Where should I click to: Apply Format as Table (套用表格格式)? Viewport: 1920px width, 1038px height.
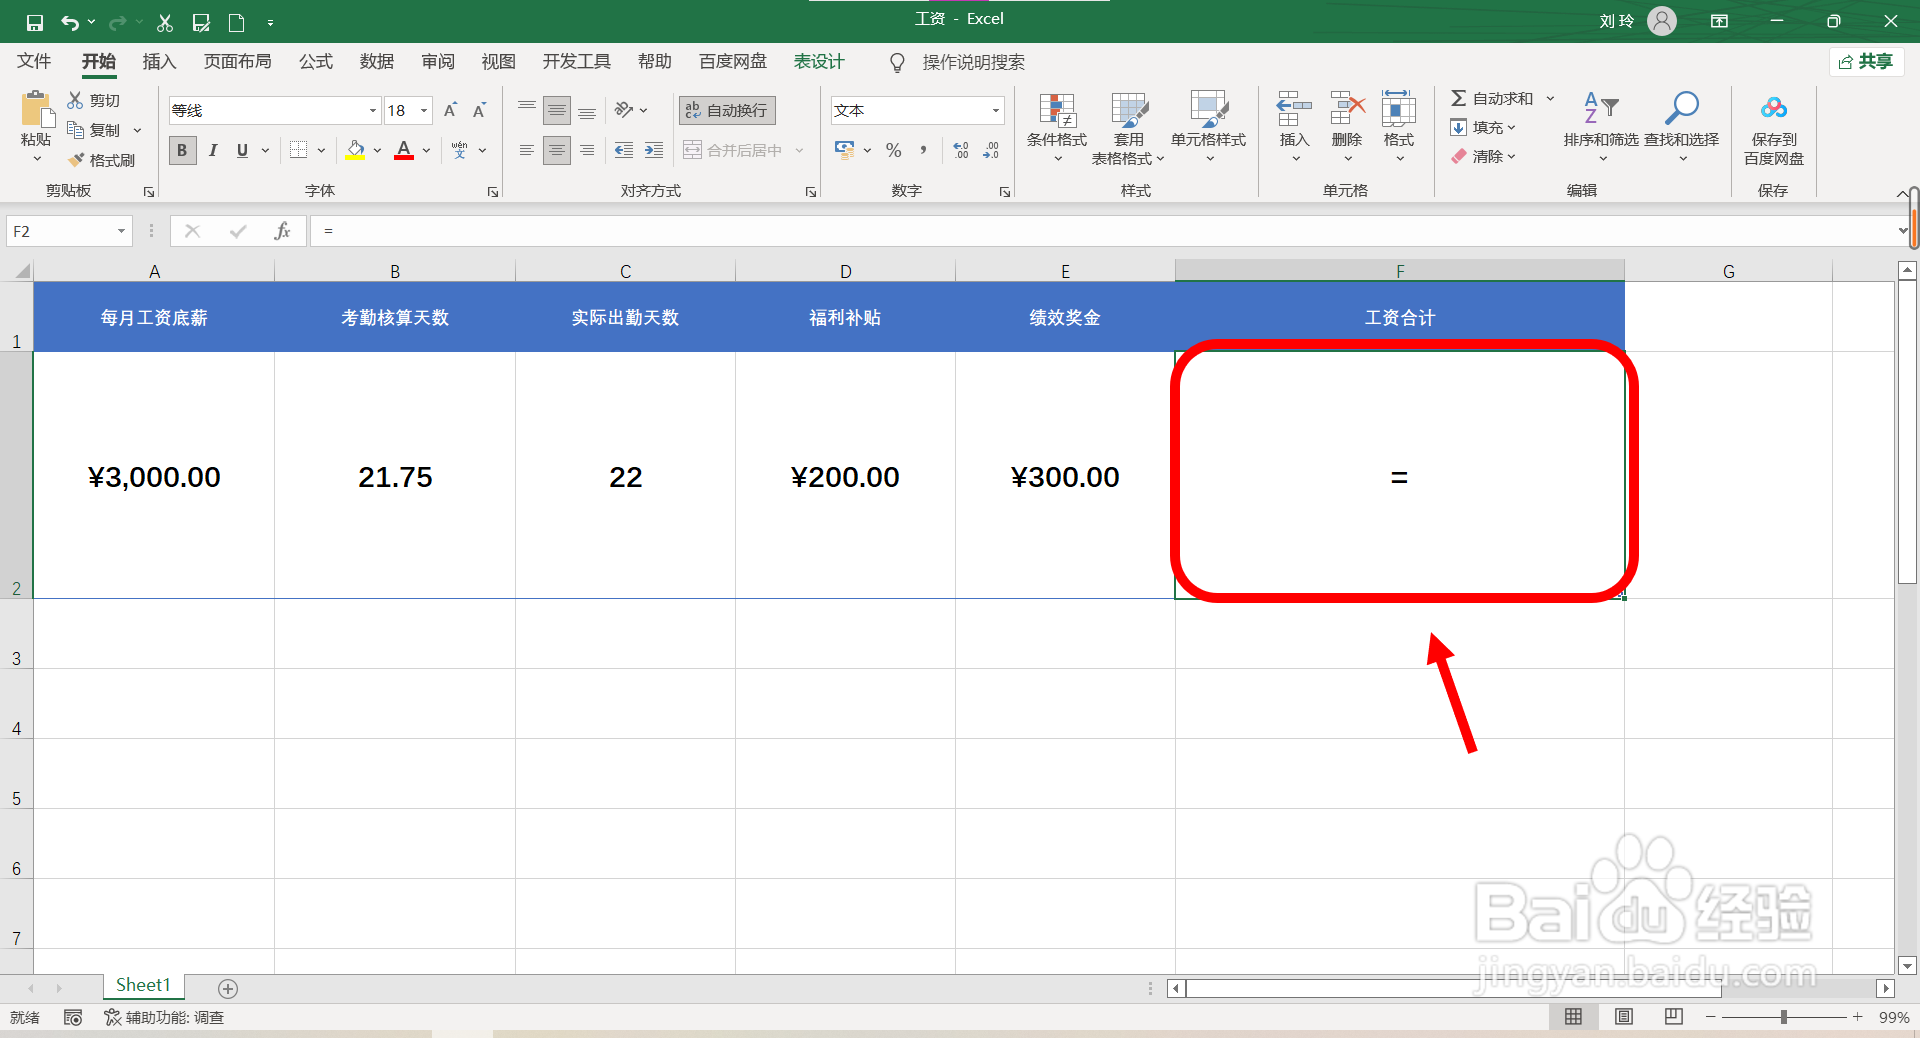point(1128,127)
